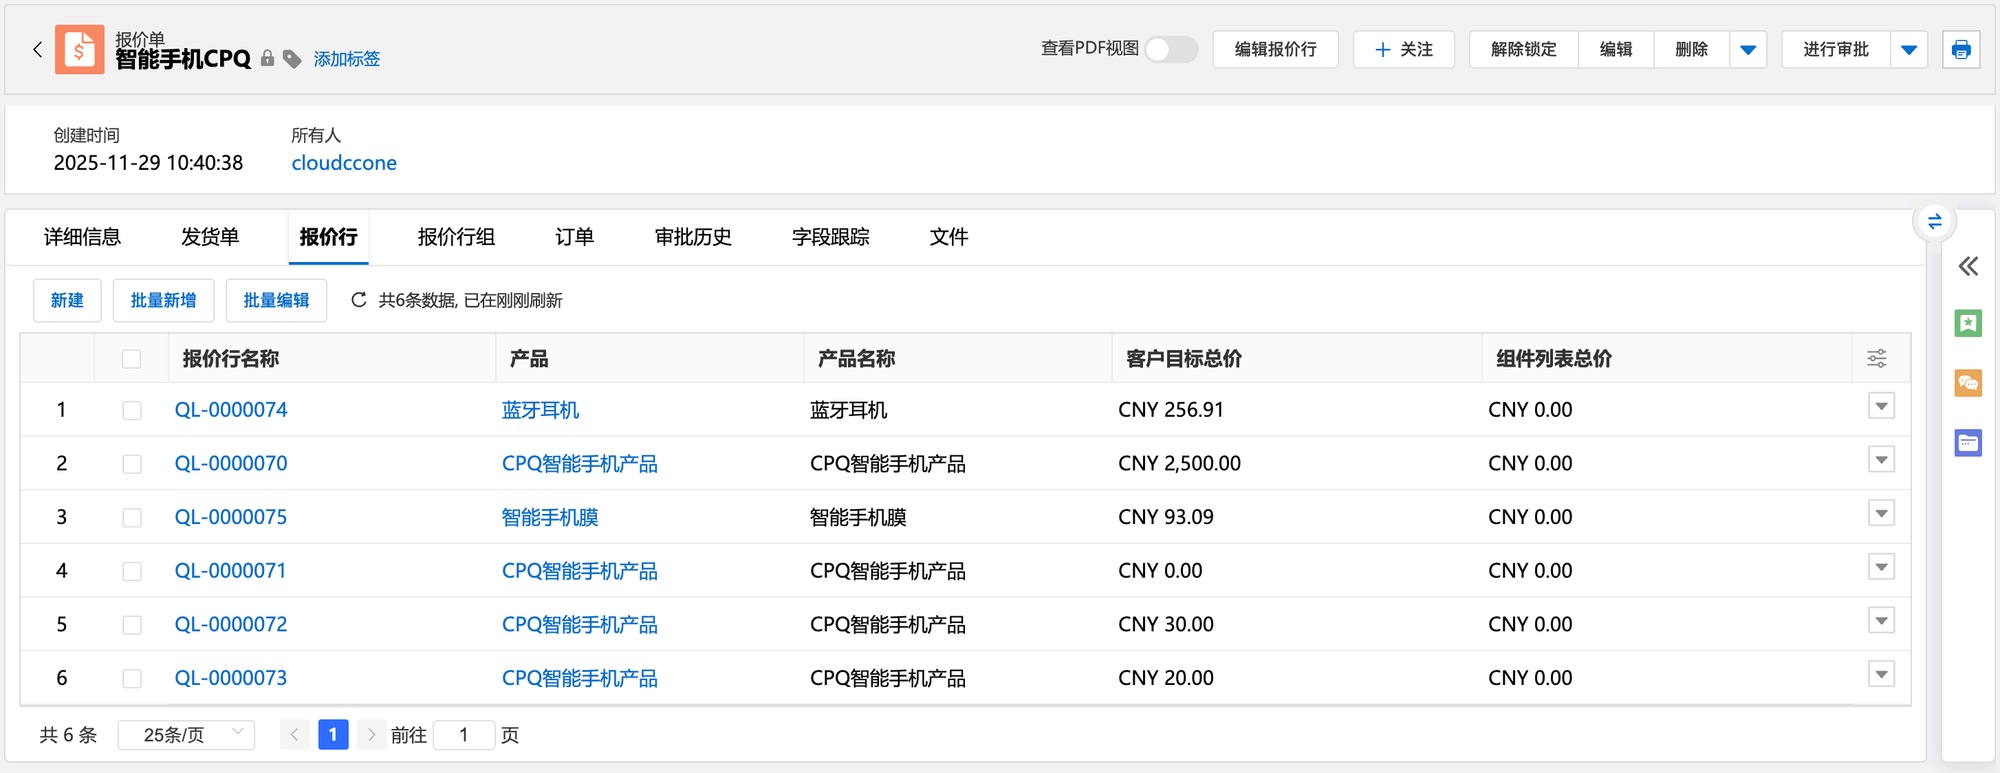Click the page number input field
2000x773 pixels.
pos(464,735)
